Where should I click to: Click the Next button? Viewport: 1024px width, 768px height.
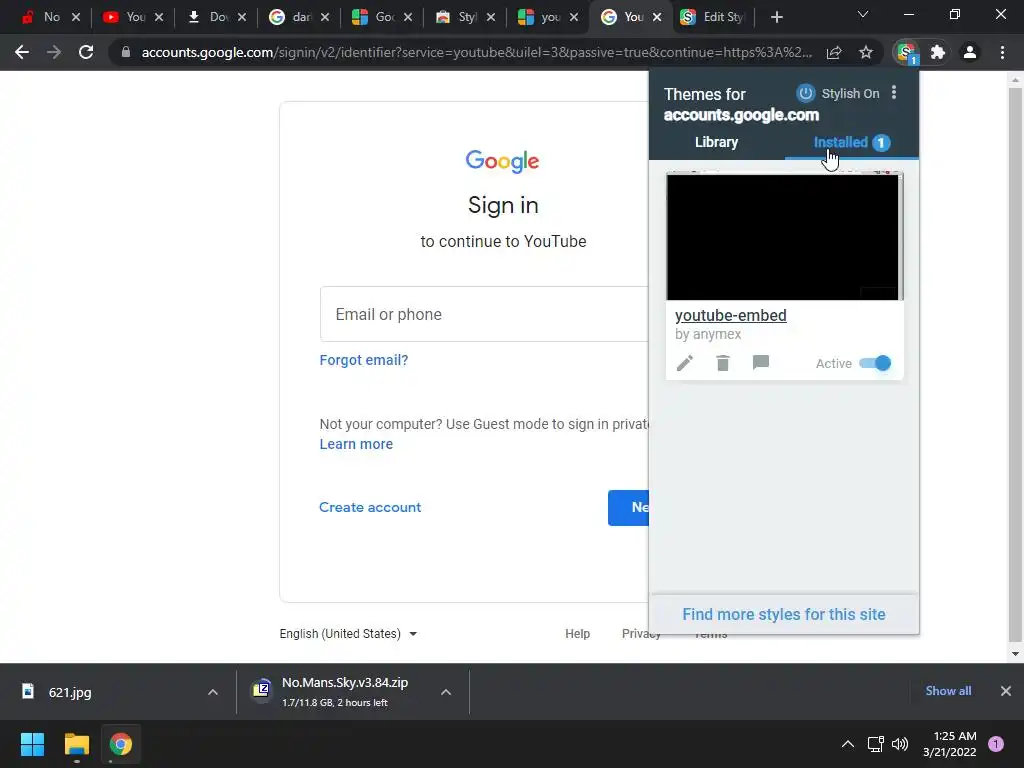tap(628, 507)
